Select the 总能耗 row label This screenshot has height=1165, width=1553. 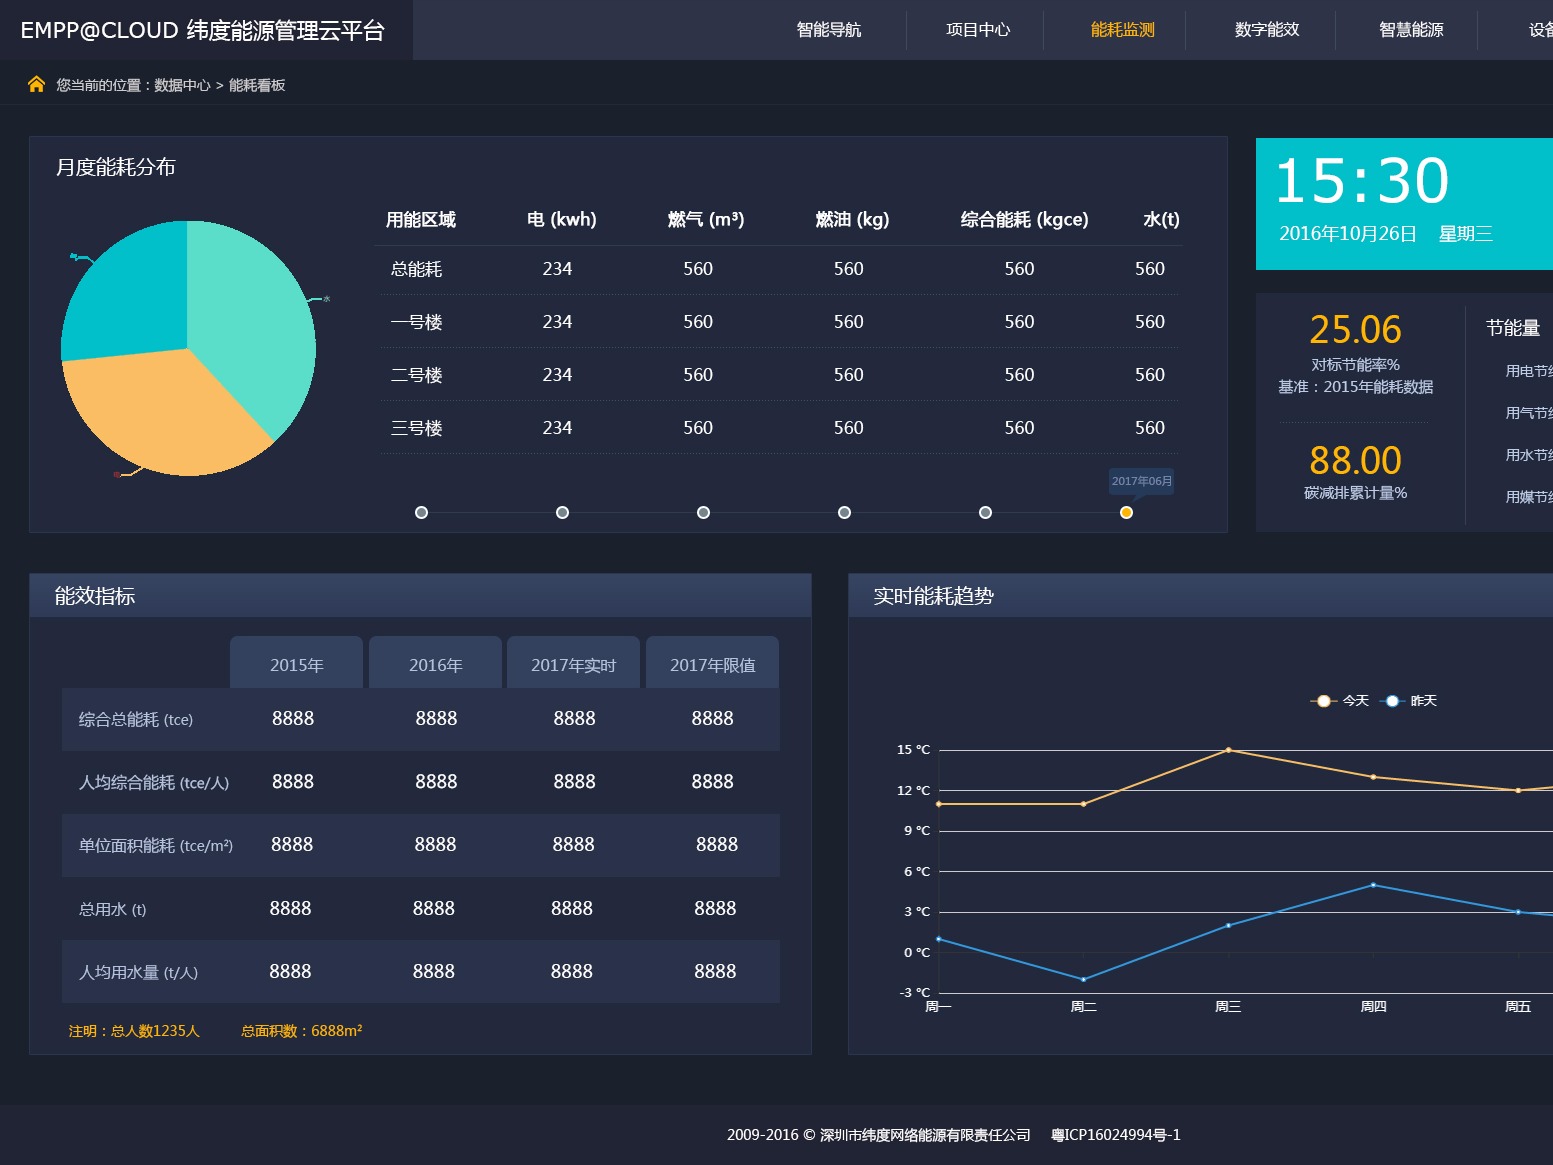click(x=416, y=269)
